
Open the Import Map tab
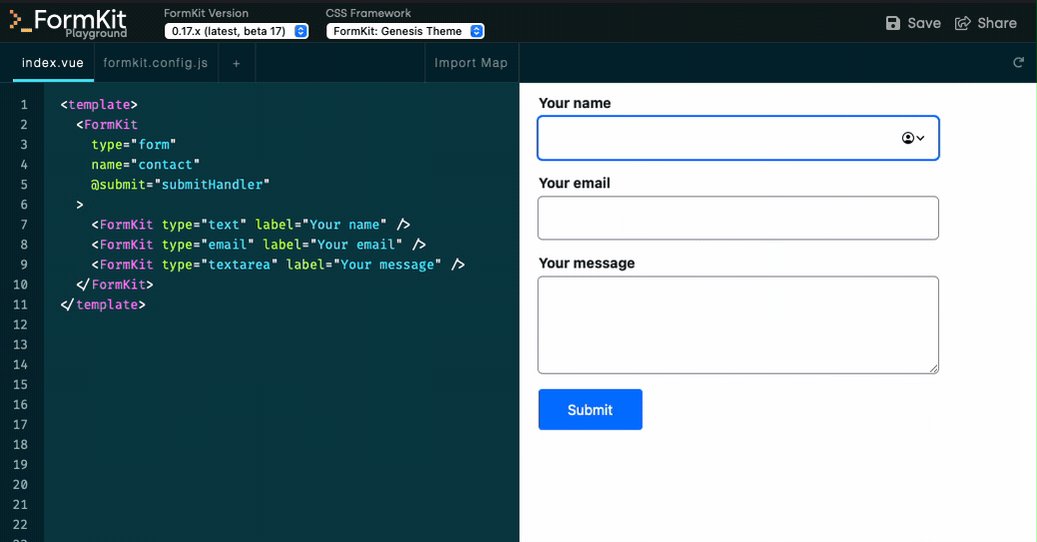coord(471,63)
